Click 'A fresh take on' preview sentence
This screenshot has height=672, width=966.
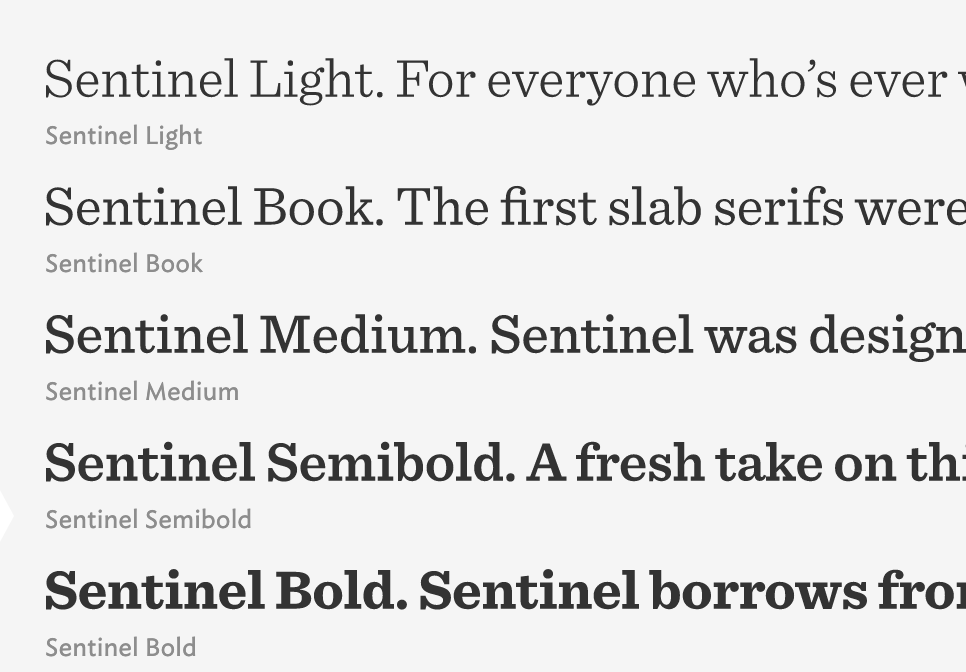(x=746, y=464)
